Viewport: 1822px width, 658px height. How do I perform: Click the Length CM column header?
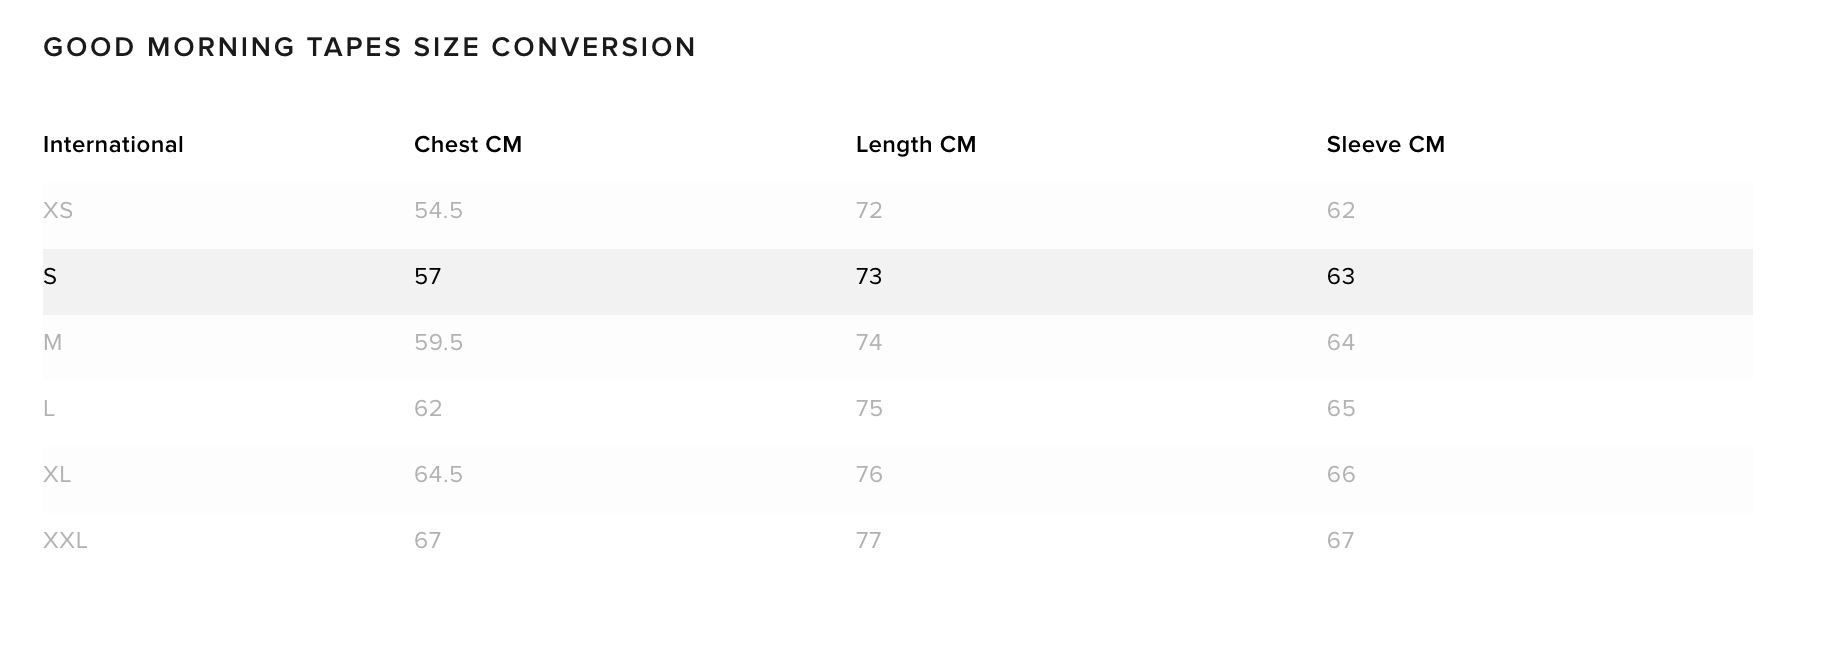915,145
